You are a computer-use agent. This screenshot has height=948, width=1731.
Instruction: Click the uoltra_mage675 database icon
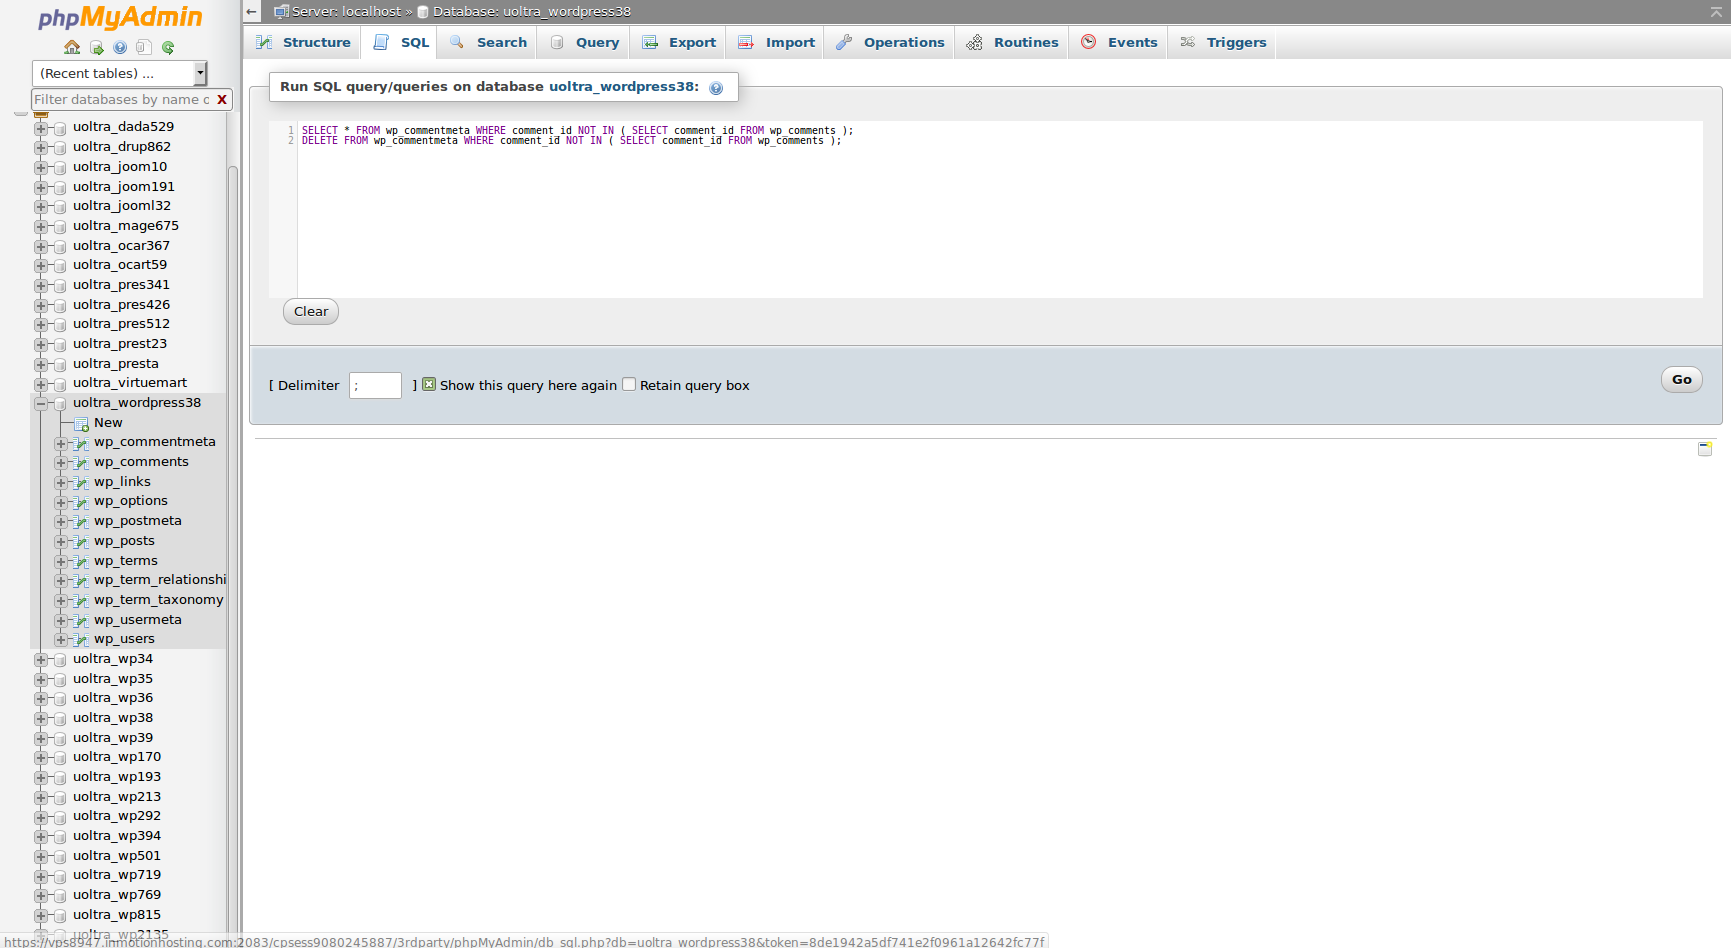60,227
